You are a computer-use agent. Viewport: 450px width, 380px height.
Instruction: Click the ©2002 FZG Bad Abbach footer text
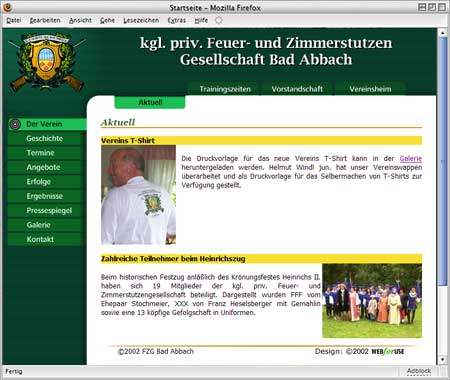click(156, 351)
